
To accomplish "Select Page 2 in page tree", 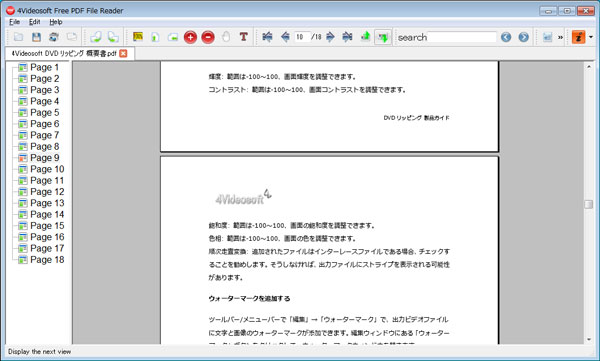I will pos(44,78).
